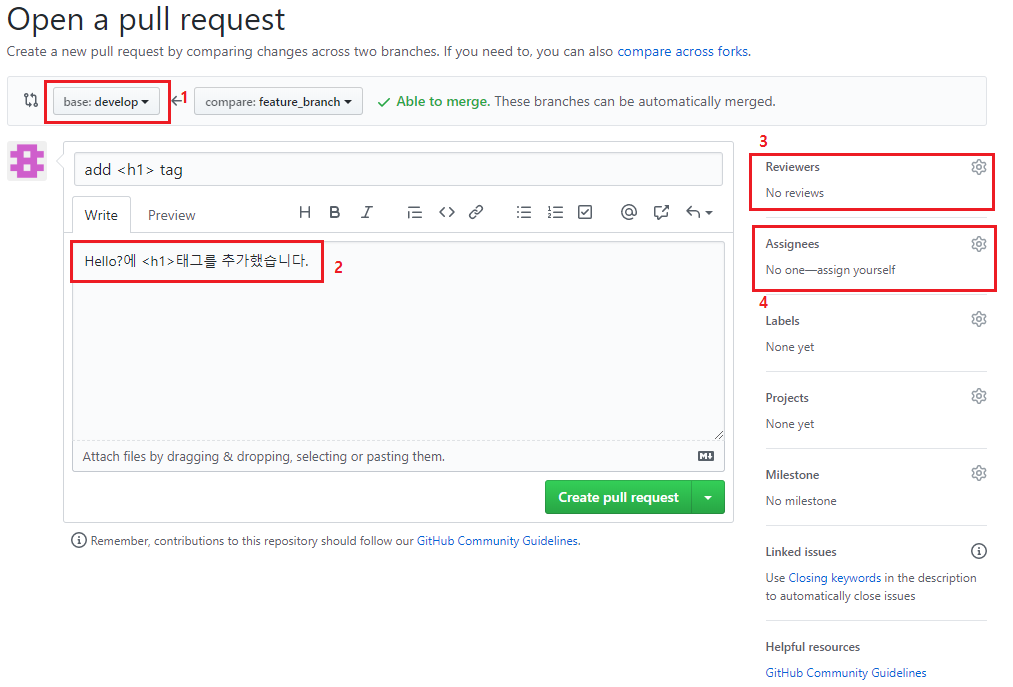Viewport: 1013px width, 687px height.
Task: Insert heading with the H toolbar icon
Action: (x=305, y=212)
